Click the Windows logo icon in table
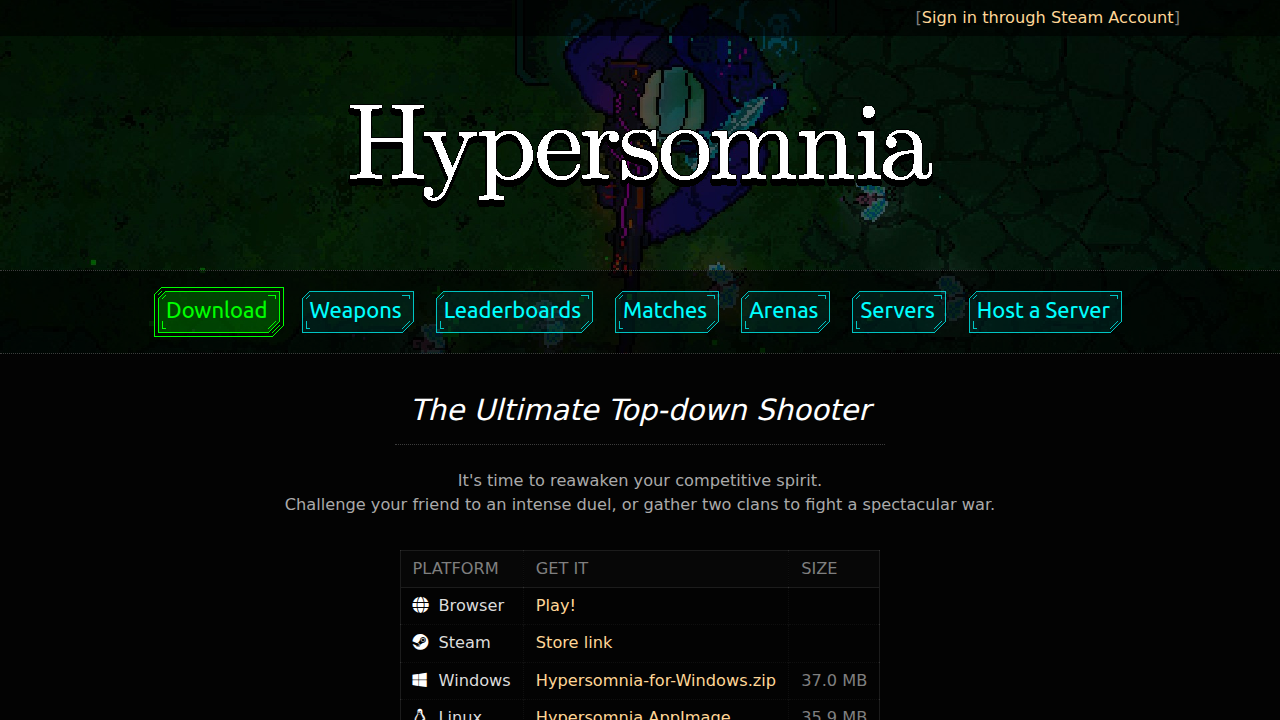Screen dimensions: 1280x720 click(420, 680)
